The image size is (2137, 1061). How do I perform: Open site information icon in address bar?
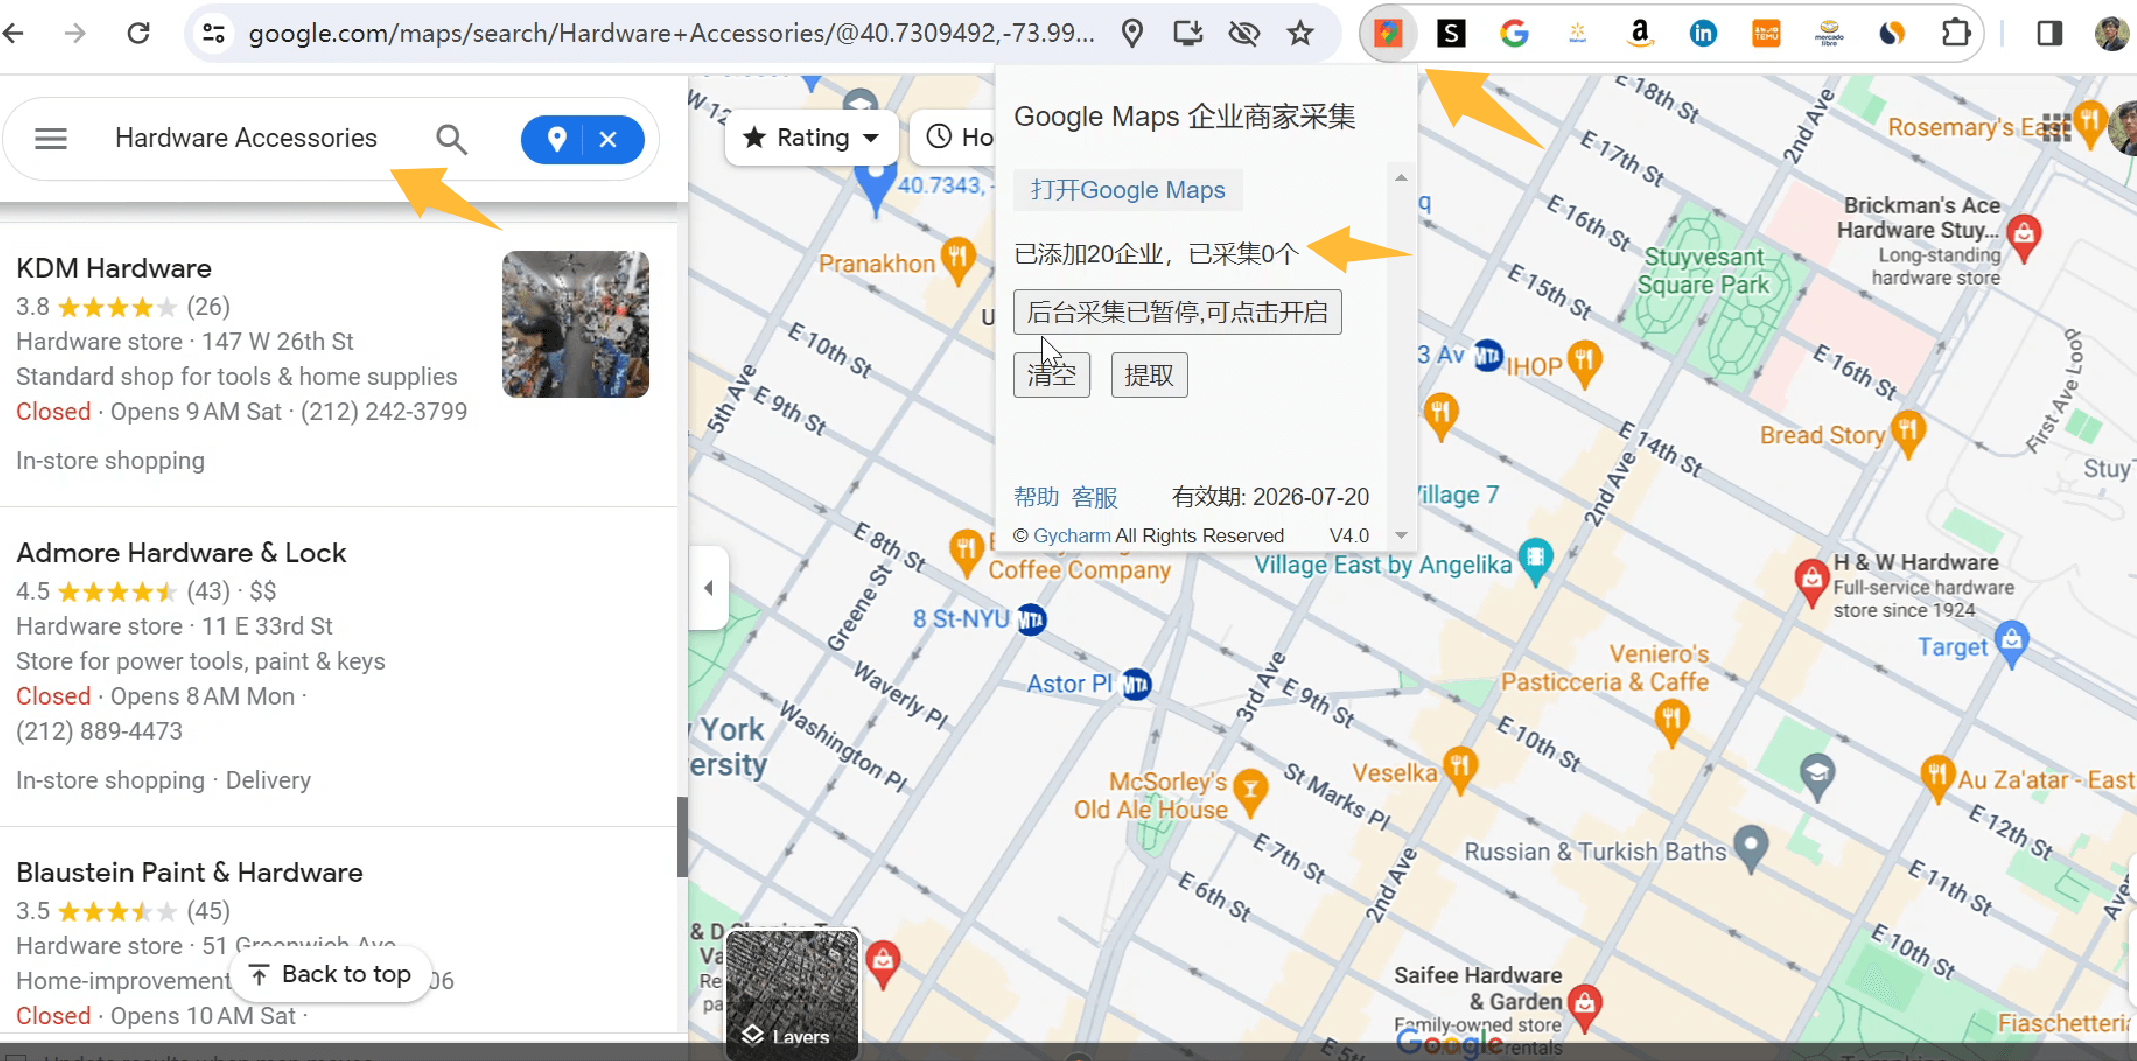tap(213, 33)
